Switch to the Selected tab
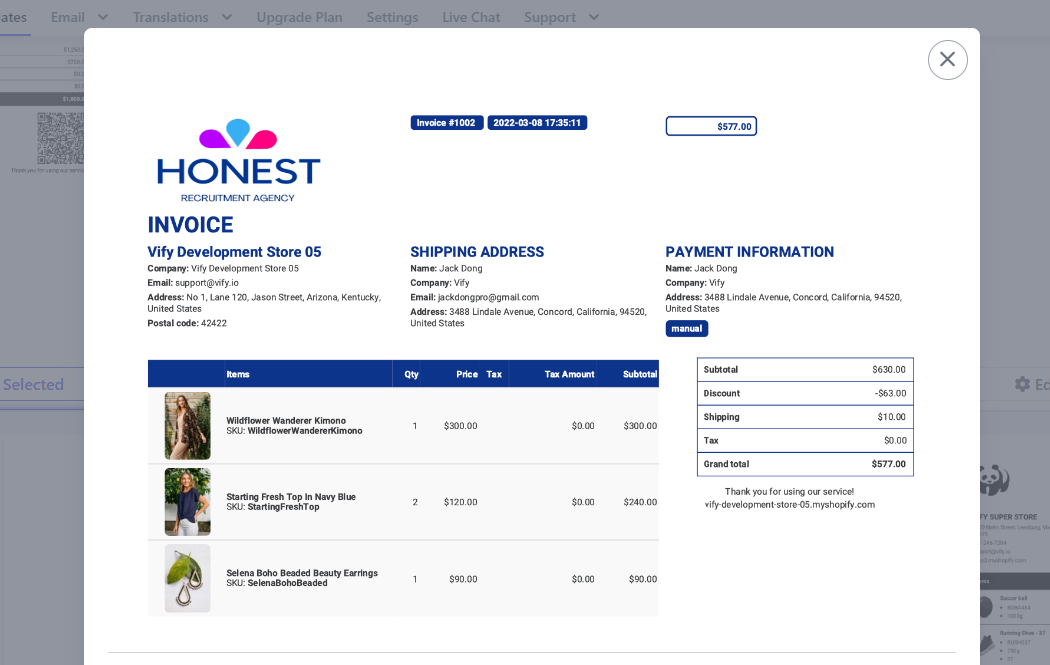The height and width of the screenshot is (665, 1050). pyautogui.click(x=33, y=384)
